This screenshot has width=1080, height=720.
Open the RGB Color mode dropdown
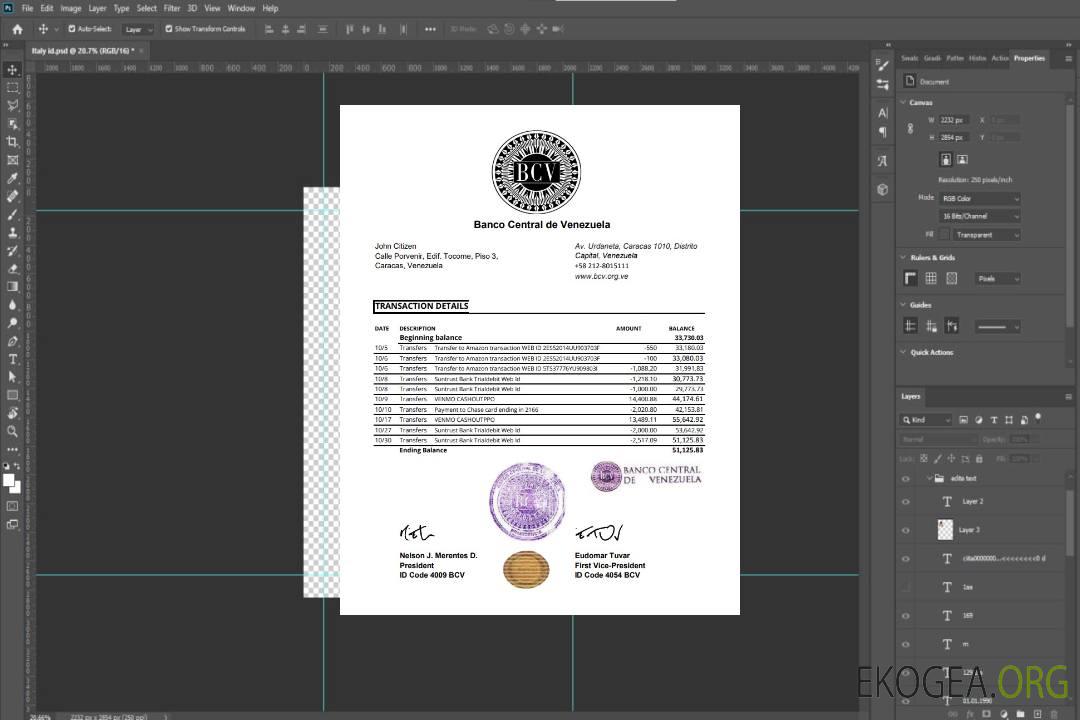point(979,198)
